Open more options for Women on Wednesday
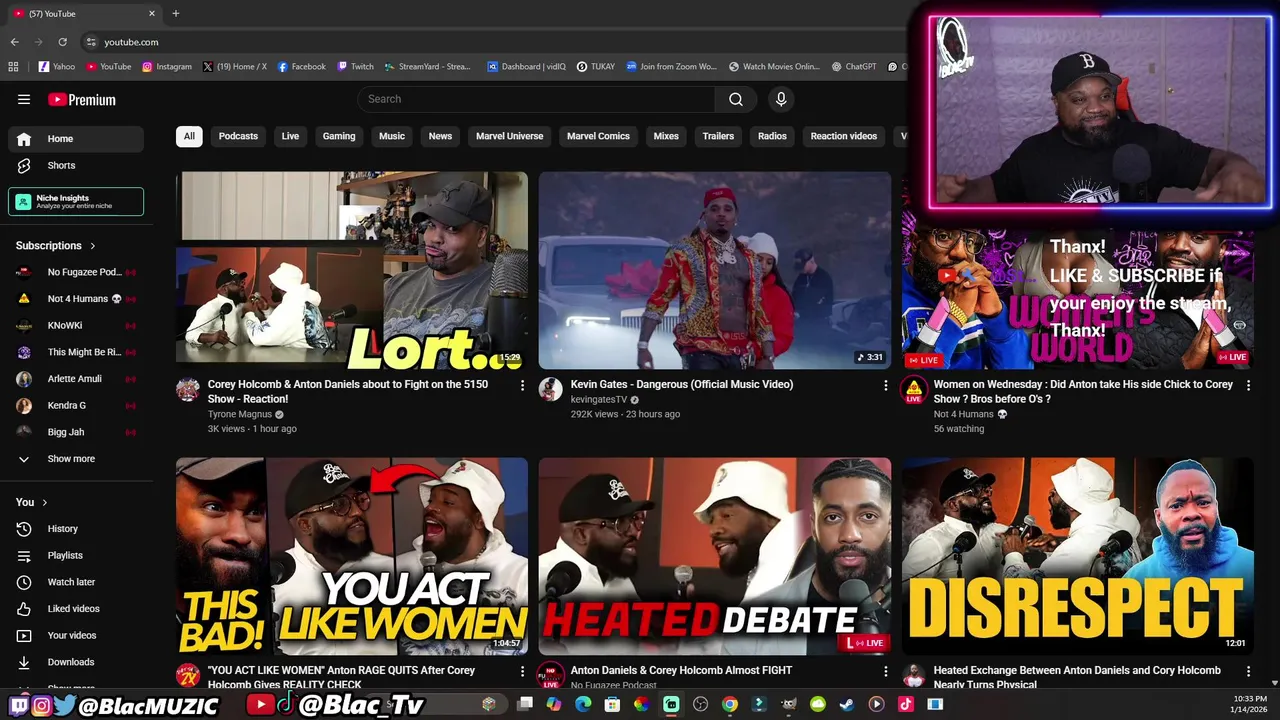 click(1248, 385)
